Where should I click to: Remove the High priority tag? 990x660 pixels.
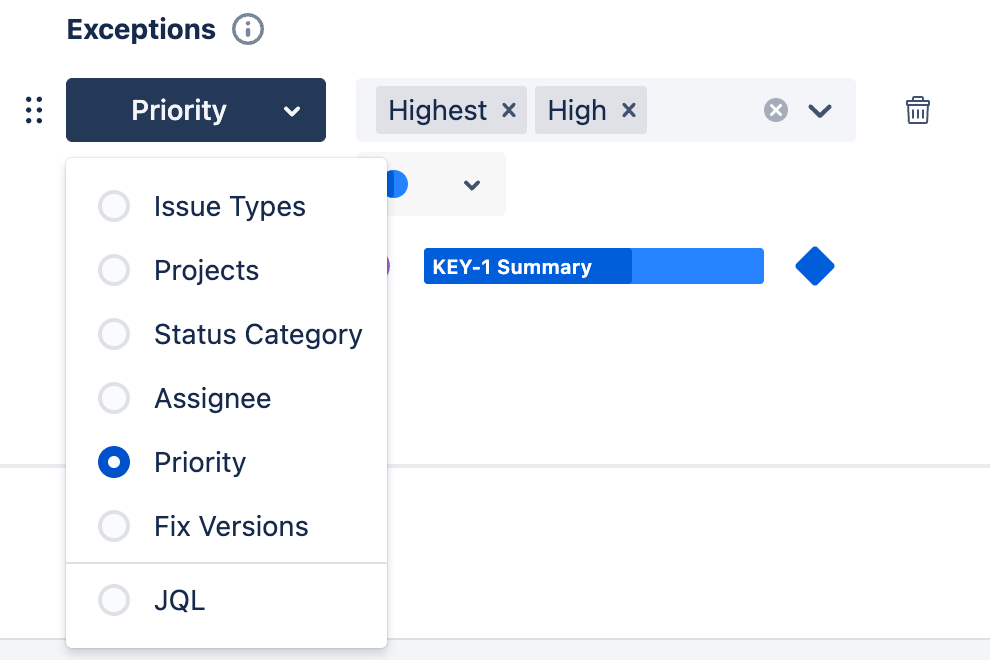pos(629,110)
